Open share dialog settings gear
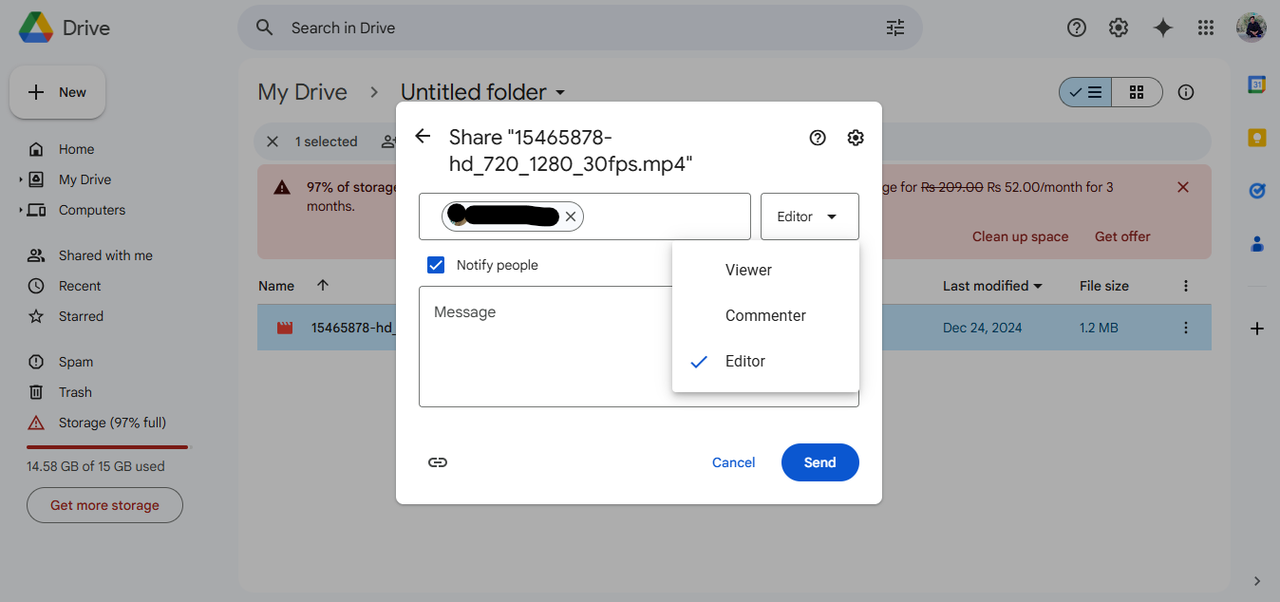 [855, 138]
